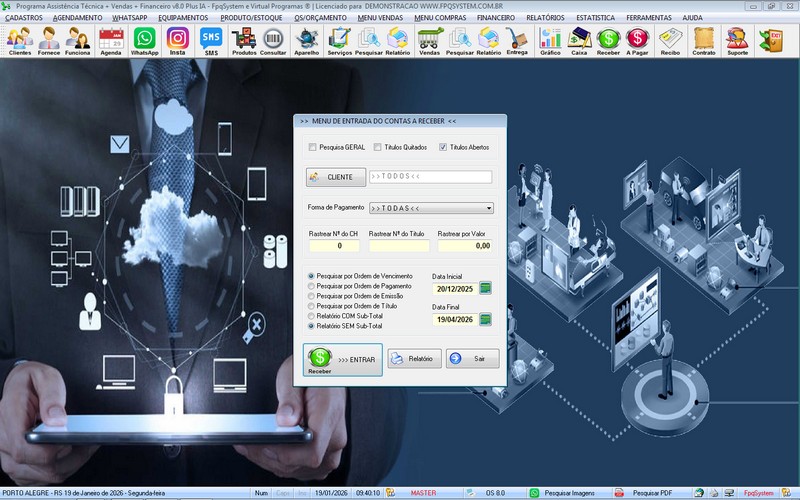Open the Serviços toolbar icon
Image resolution: width=800 pixels, height=500 pixels.
339,41
